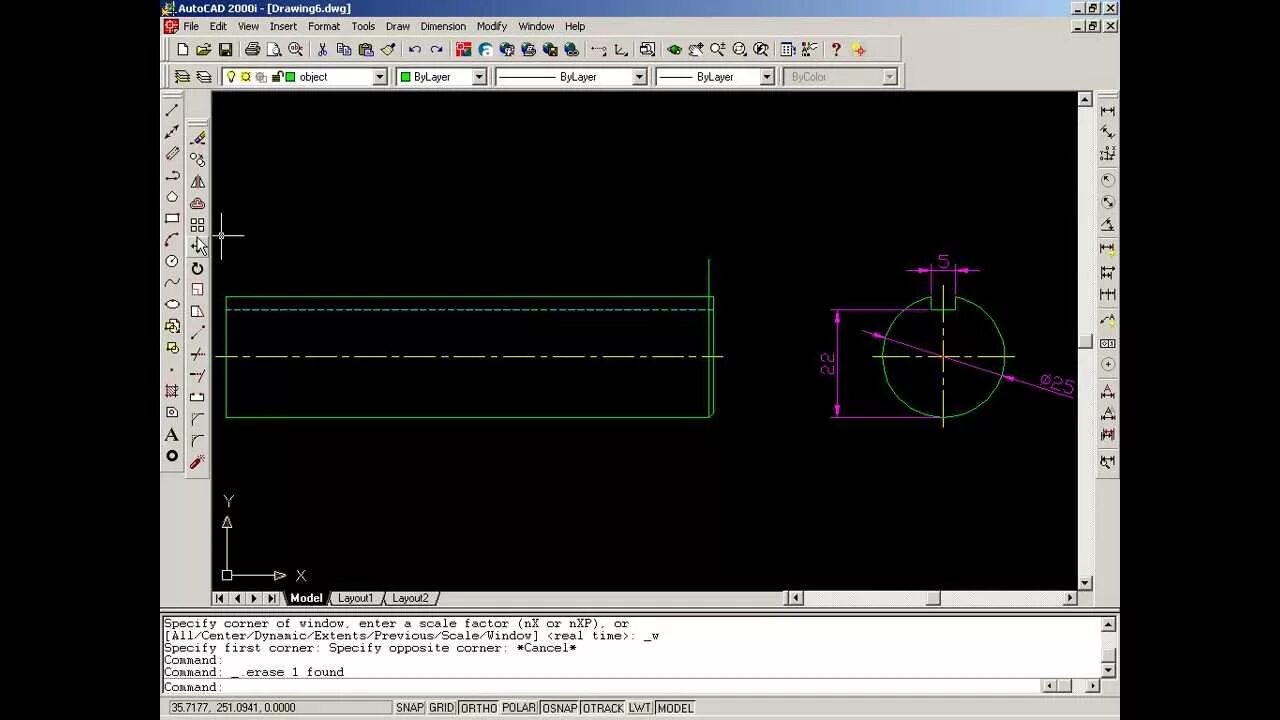Click the horizontal scrollbar thumb in drawing area
1280x720 pixels.
(933, 598)
